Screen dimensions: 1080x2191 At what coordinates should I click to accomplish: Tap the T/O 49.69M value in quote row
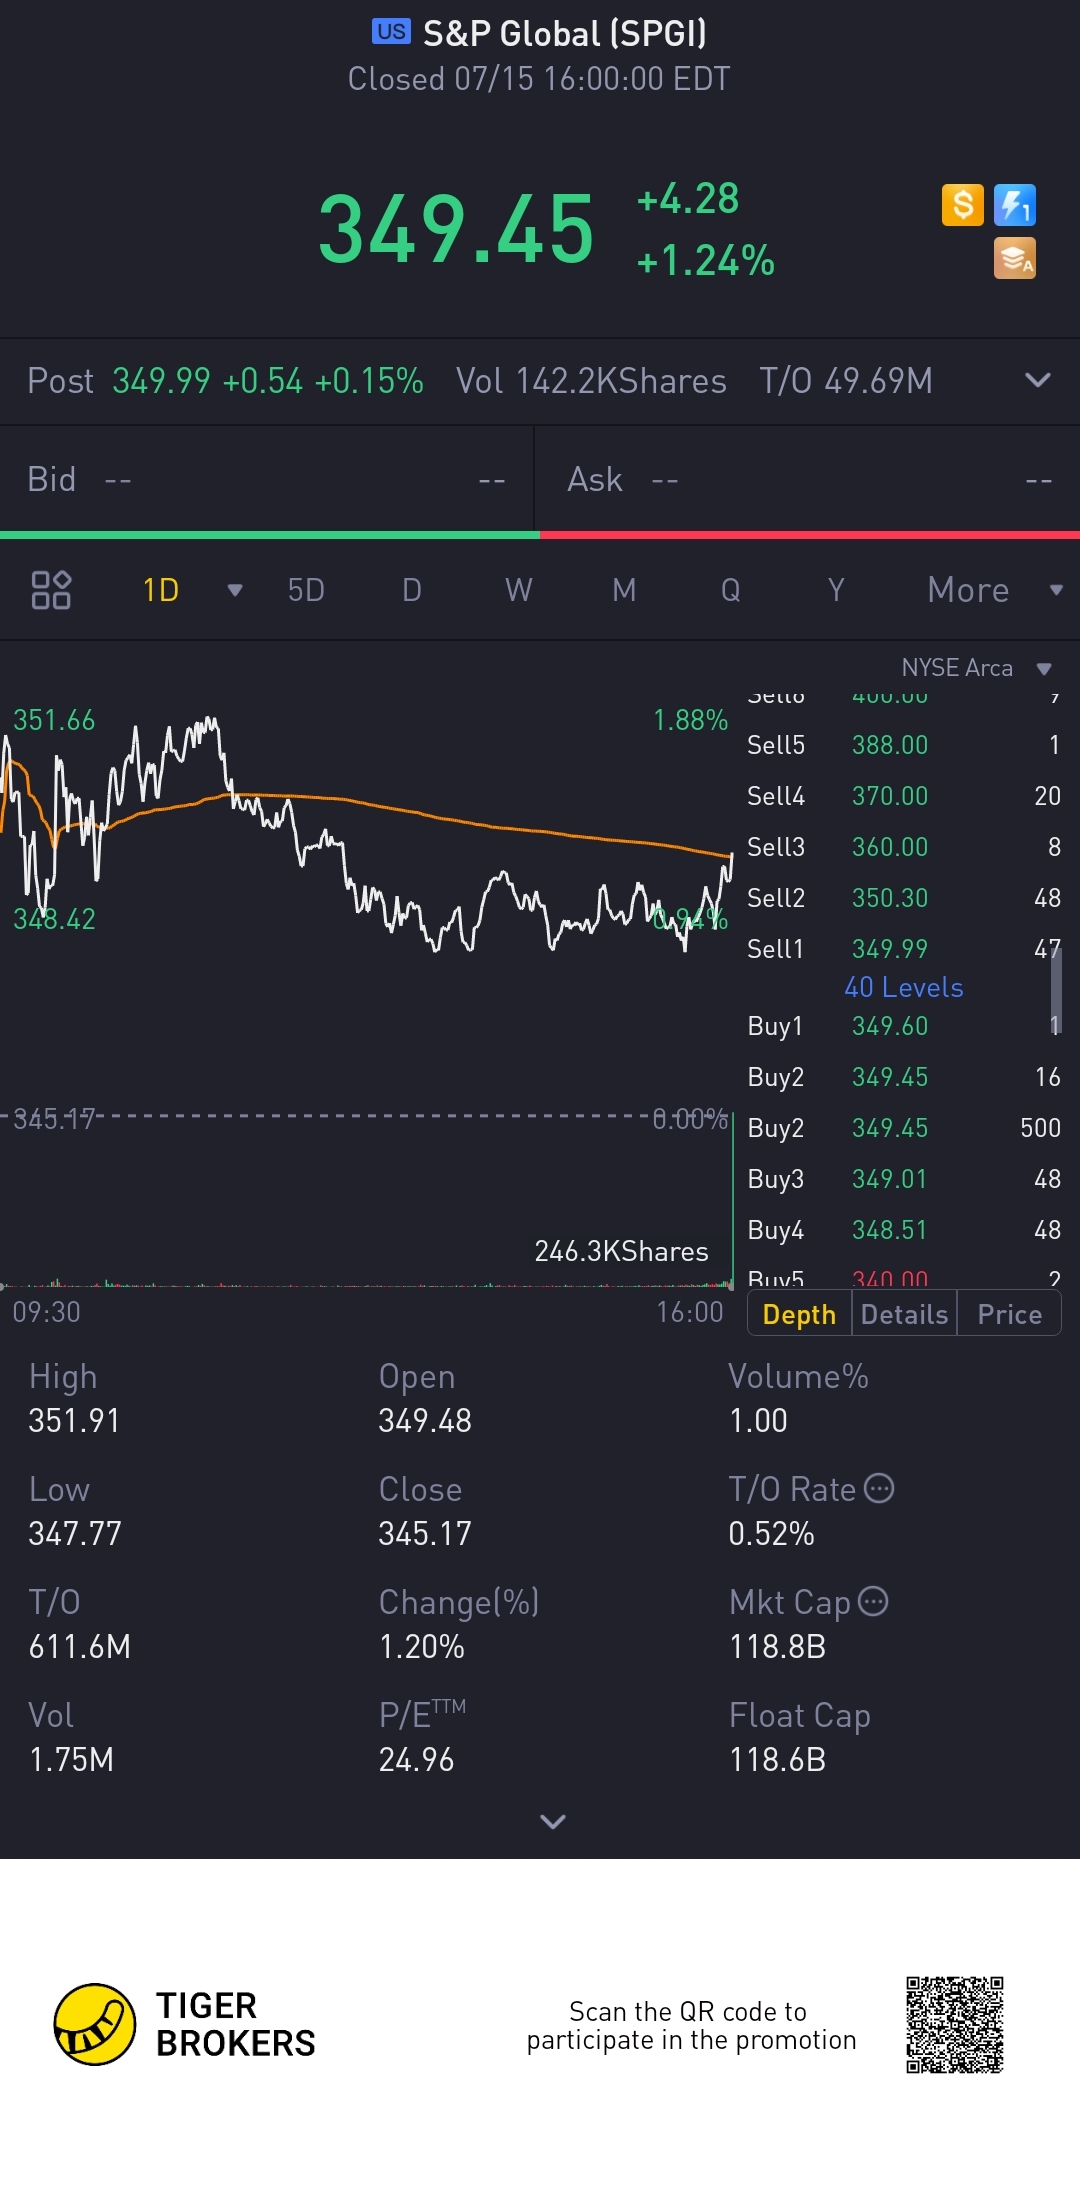846,381
